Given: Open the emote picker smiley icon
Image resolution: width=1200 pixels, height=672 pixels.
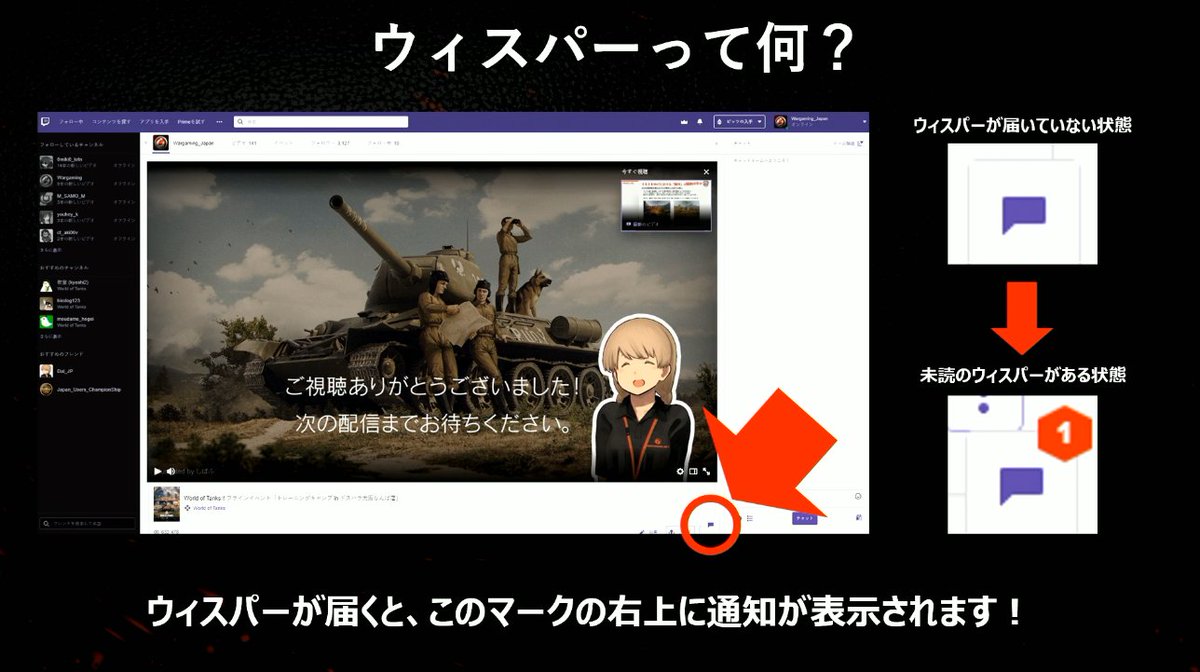Looking at the screenshot, I should 858,496.
